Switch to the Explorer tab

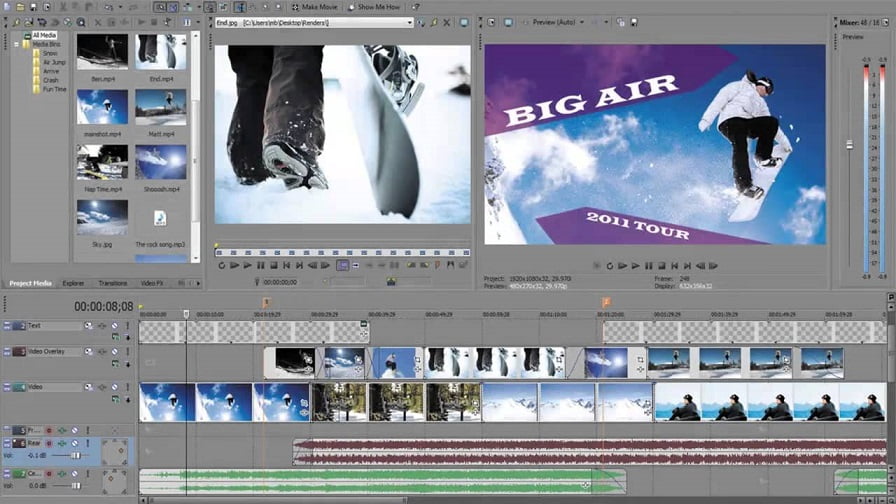73,283
